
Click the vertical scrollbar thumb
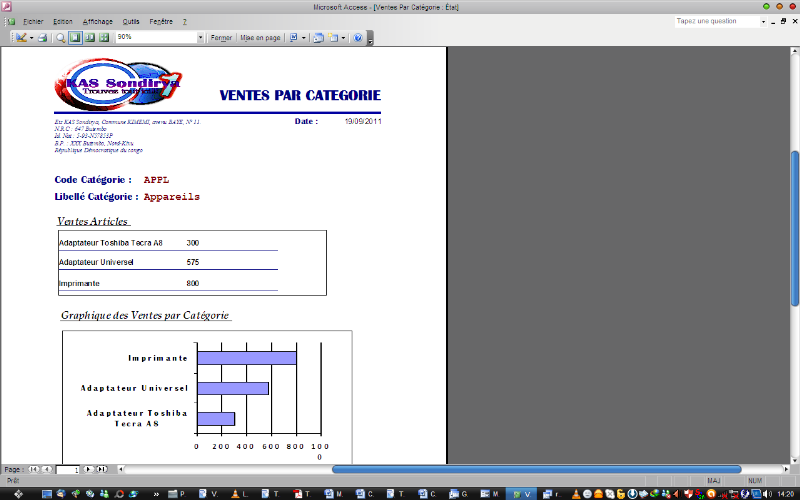click(x=795, y=229)
